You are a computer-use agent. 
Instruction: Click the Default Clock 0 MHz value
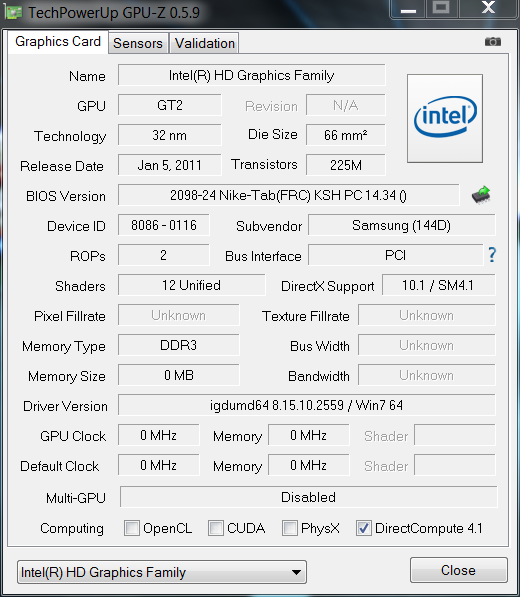158,465
